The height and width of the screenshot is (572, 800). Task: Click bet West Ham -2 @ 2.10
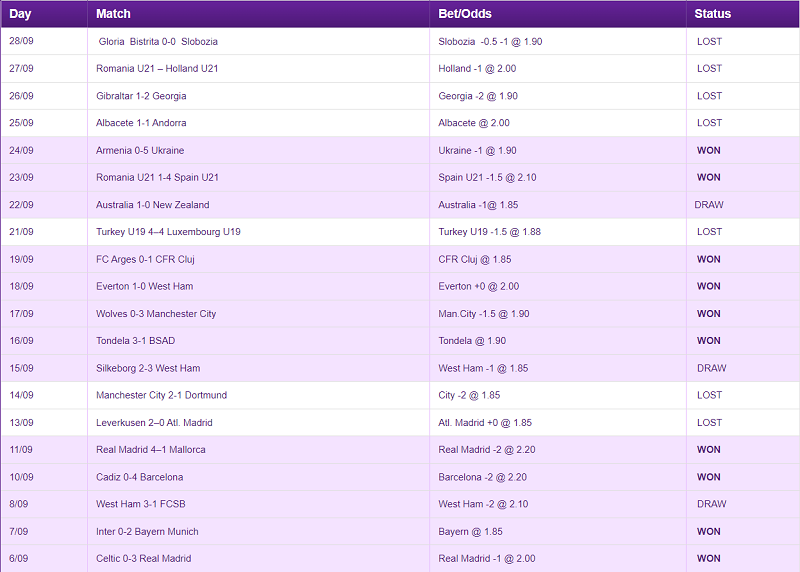coord(483,504)
